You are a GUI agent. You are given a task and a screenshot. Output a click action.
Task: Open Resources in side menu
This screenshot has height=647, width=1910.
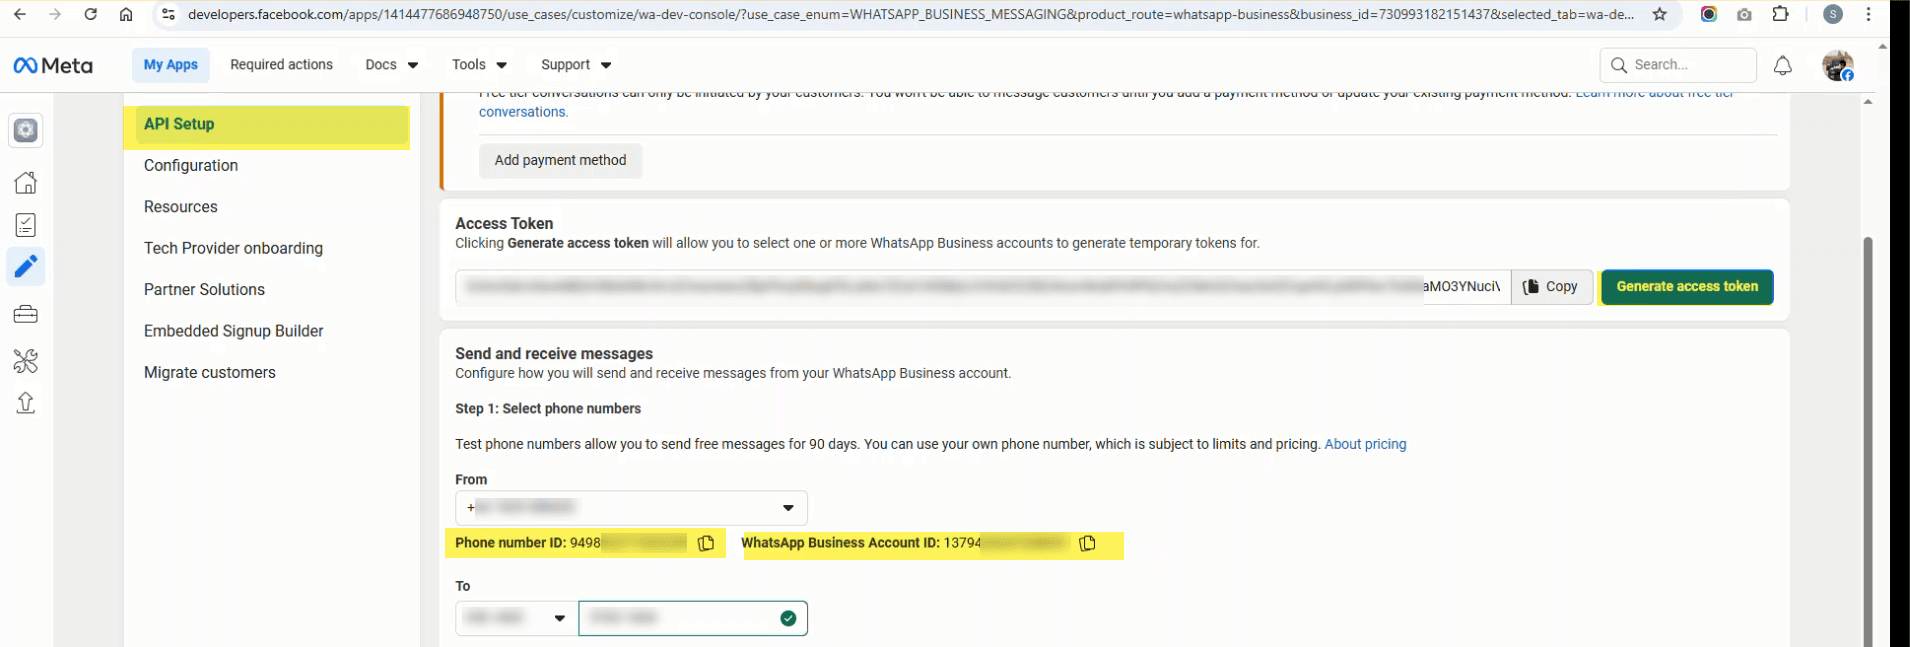(x=181, y=207)
